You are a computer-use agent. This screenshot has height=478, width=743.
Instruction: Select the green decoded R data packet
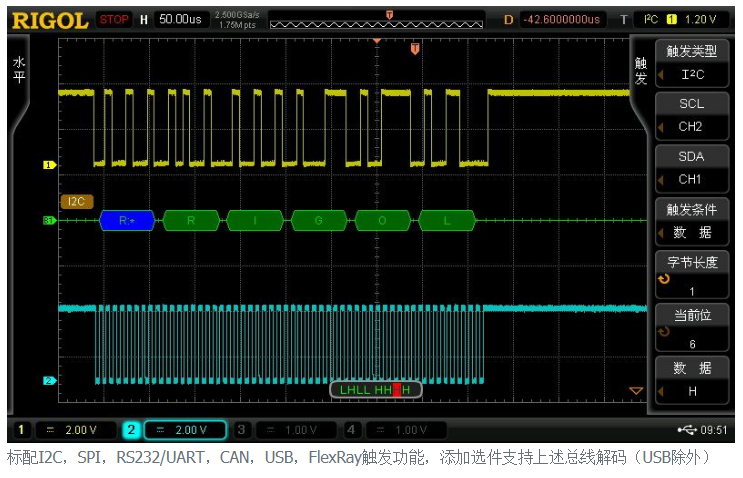[x=191, y=220]
